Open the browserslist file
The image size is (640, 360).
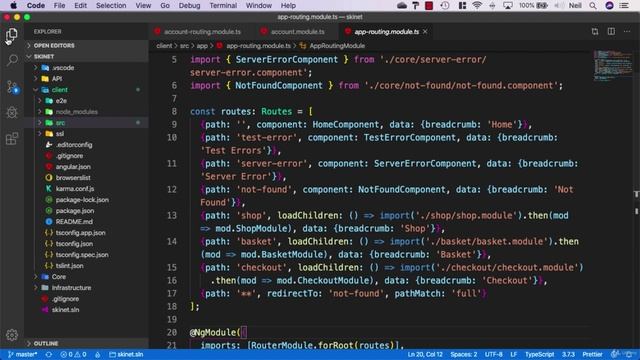pyautogui.click(x=73, y=178)
